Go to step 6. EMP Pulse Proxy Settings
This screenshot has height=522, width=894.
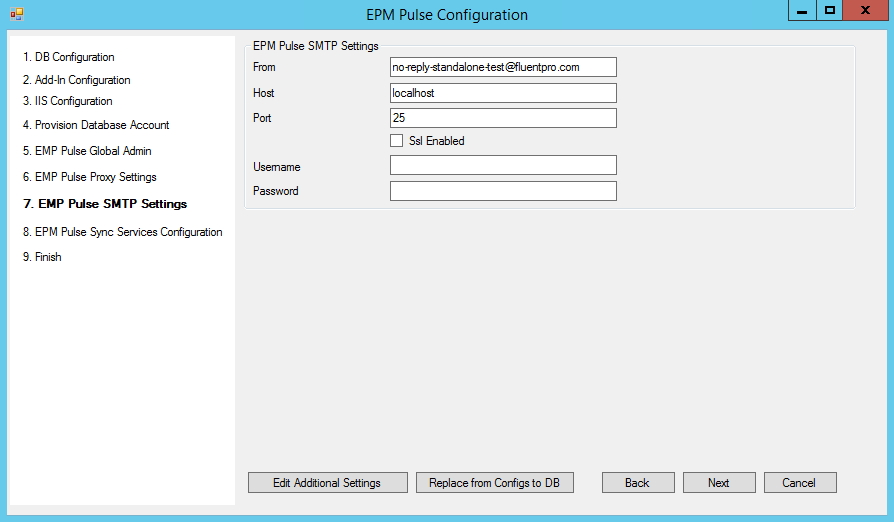click(x=90, y=177)
